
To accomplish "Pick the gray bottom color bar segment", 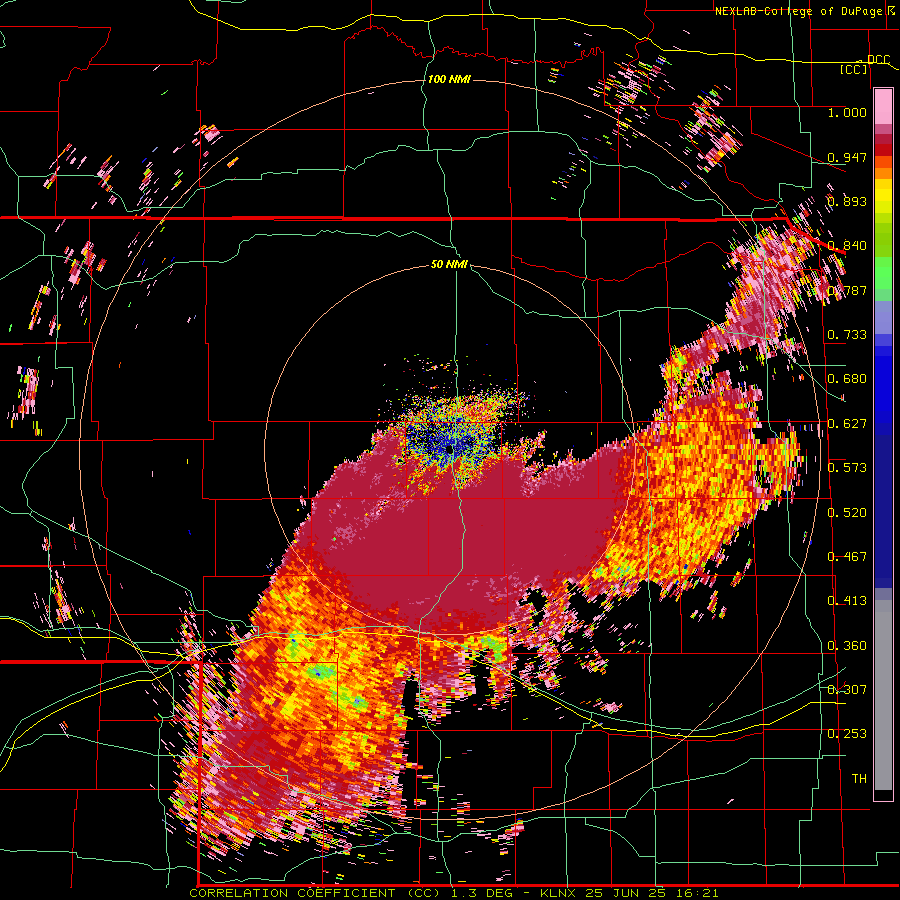I will click(883, 695).
